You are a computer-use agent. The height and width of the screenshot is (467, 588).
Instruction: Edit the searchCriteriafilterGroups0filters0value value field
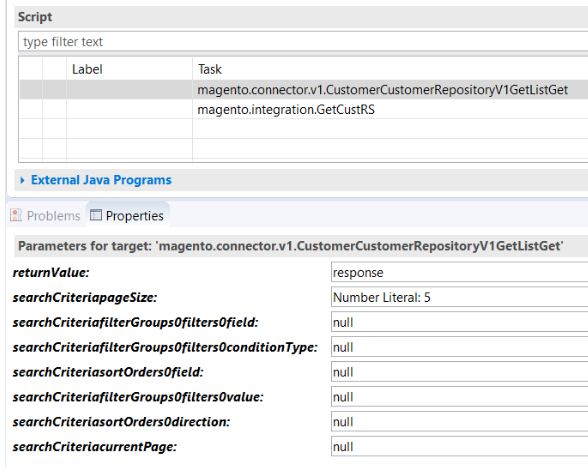pyautogui.click(x=459, y=397)
